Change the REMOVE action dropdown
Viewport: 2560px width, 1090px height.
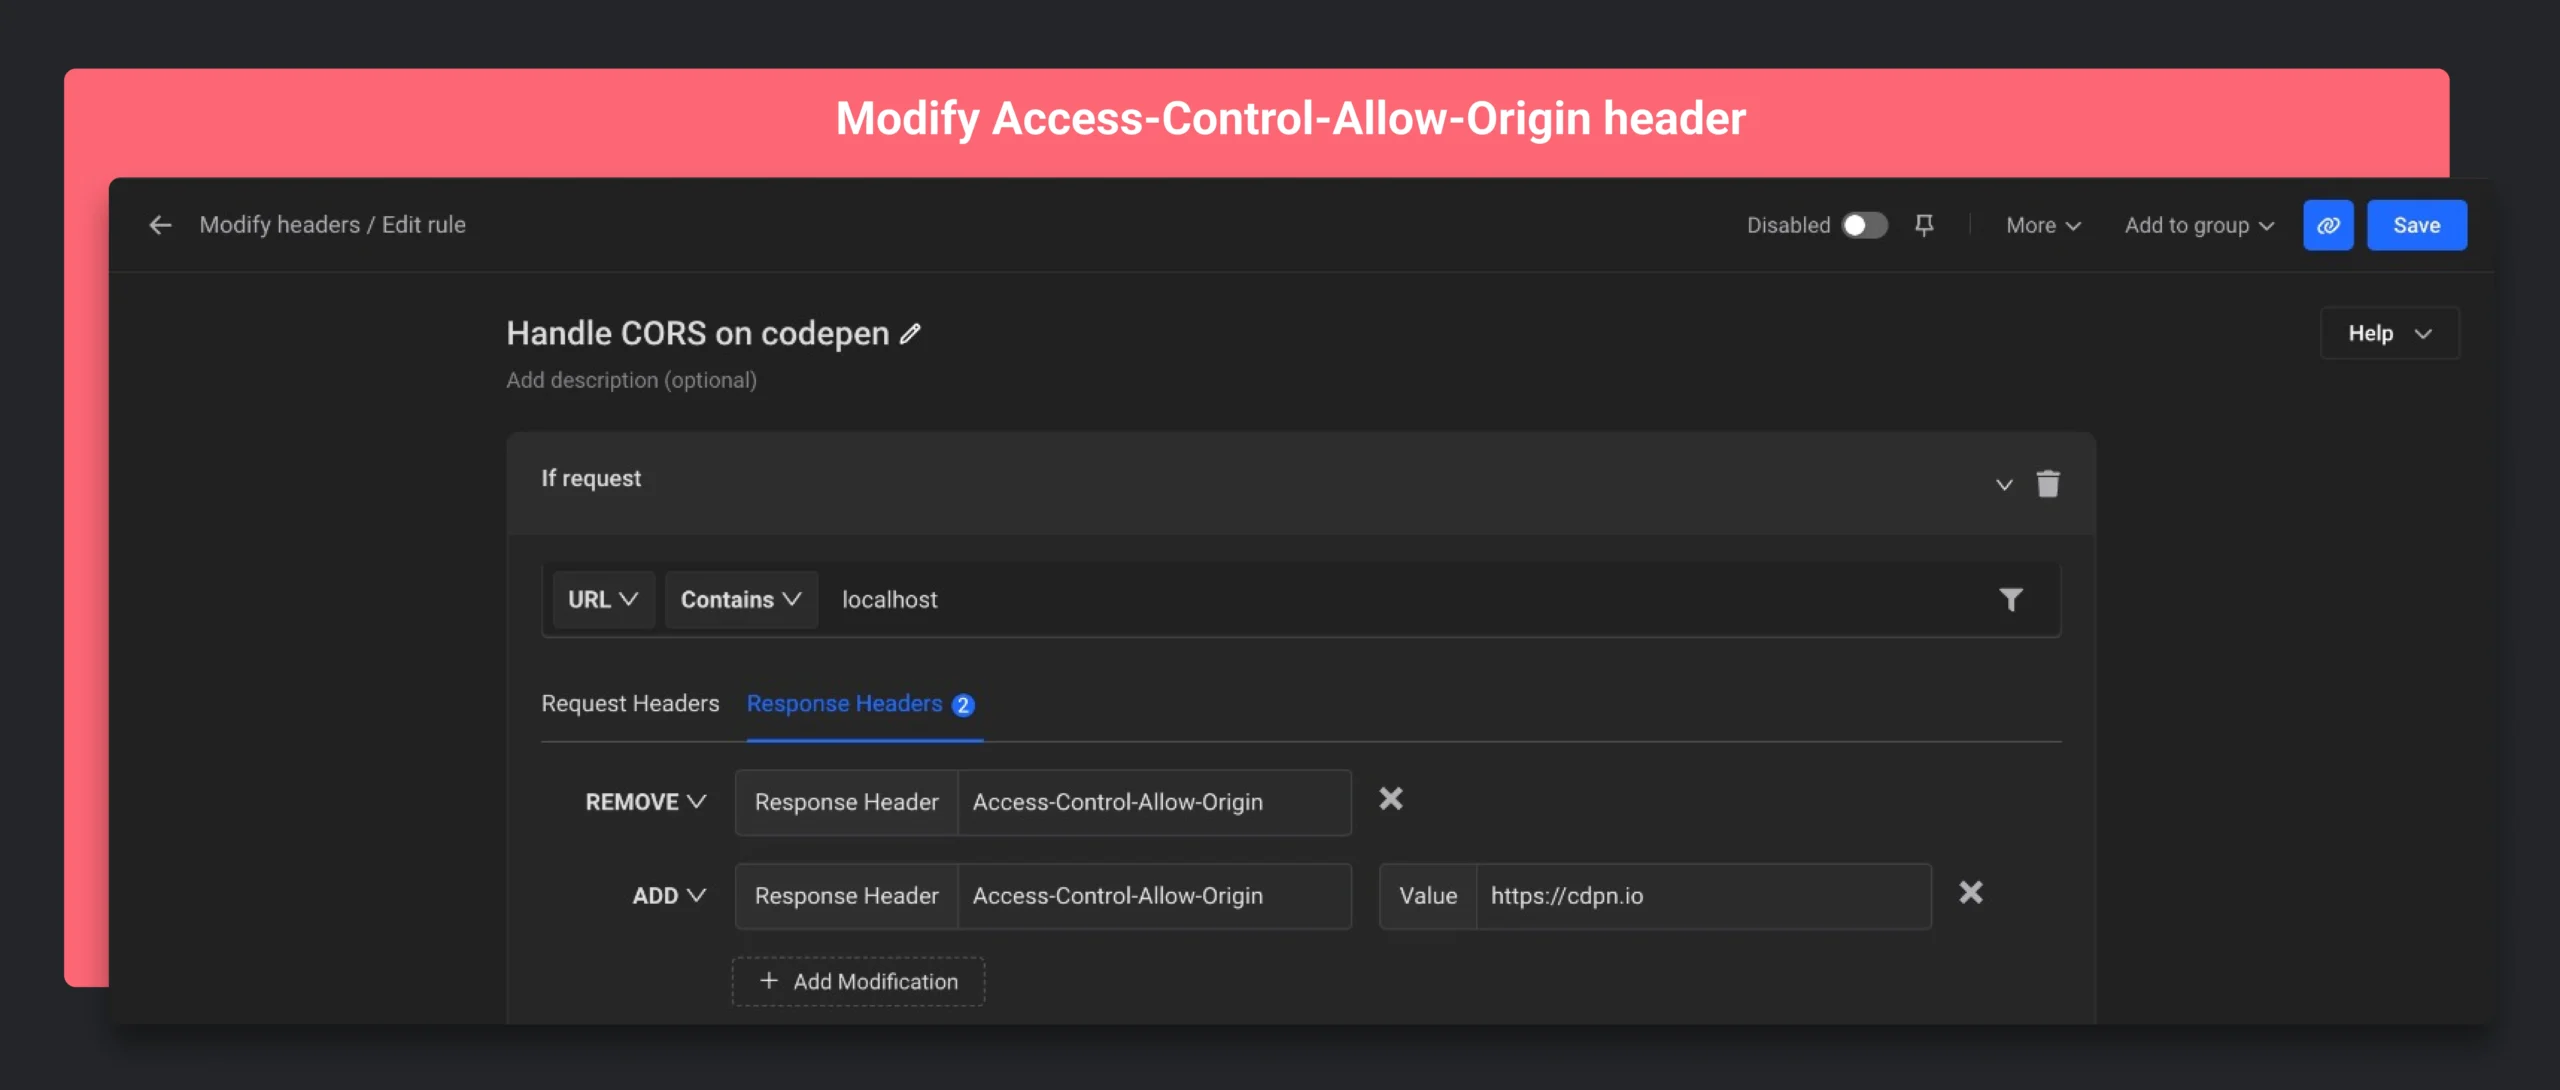pos(646,802)
